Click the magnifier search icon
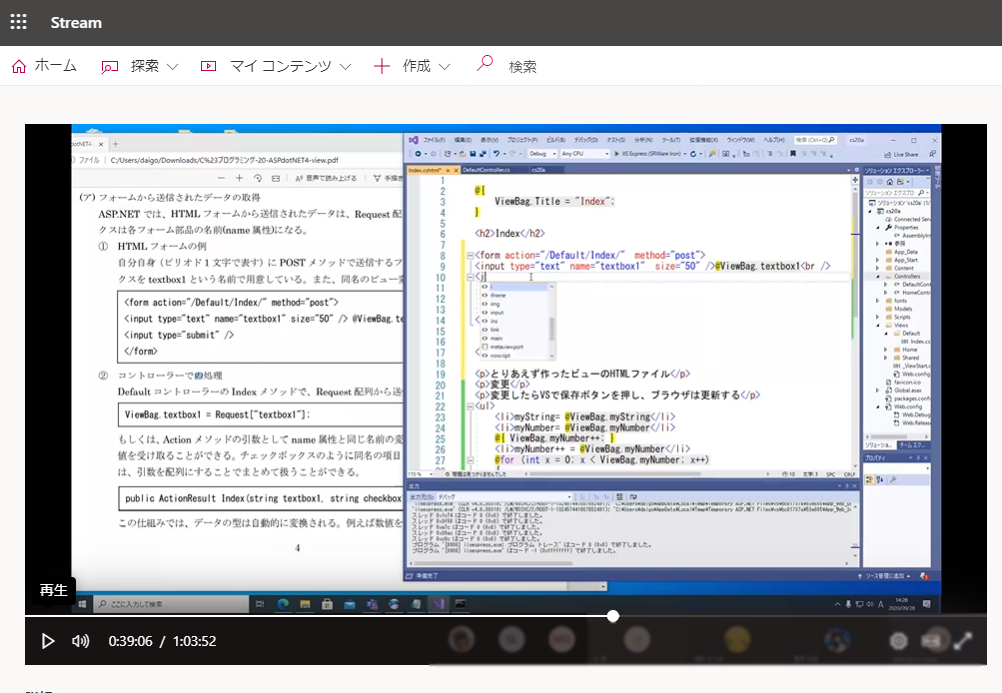1002x693 pixels. [x=484, y=65]
